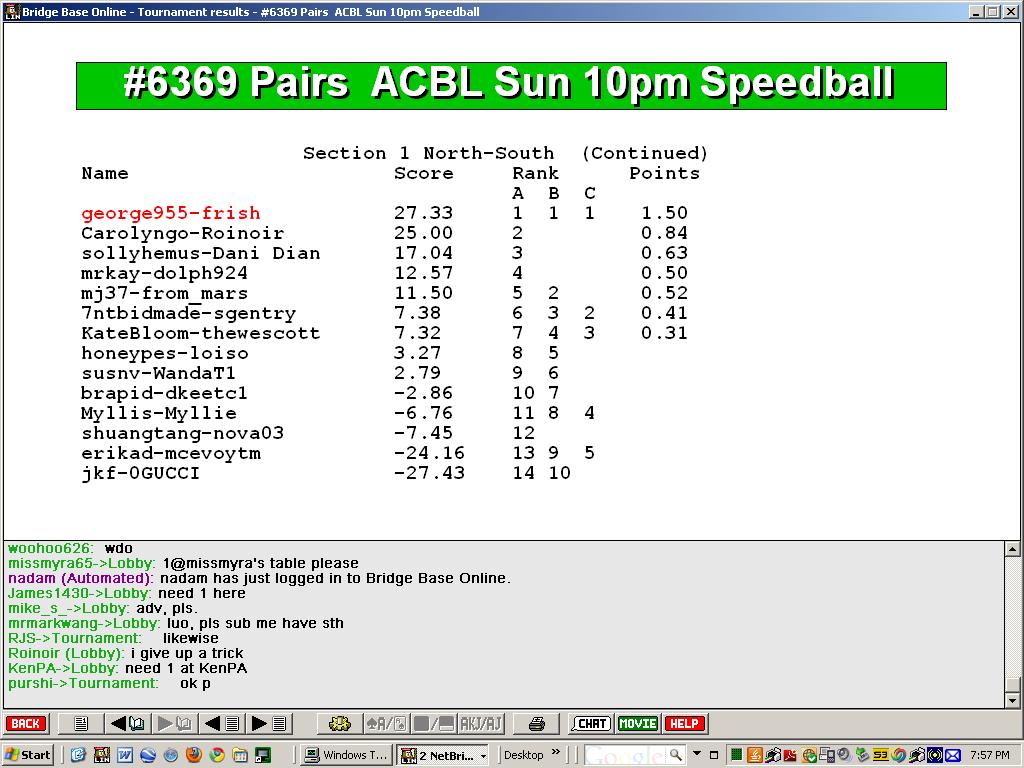Open the yellow gear options icon
This screenshot has height=768, width=1024.
[x=340, y=724]
